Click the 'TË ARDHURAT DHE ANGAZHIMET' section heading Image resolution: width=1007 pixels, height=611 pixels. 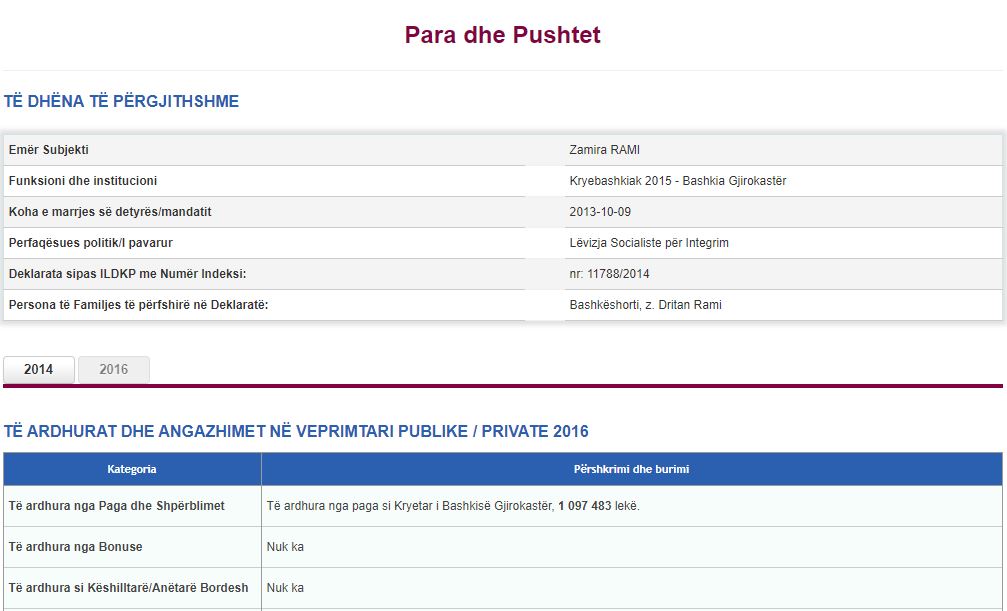tap(296, 432)
